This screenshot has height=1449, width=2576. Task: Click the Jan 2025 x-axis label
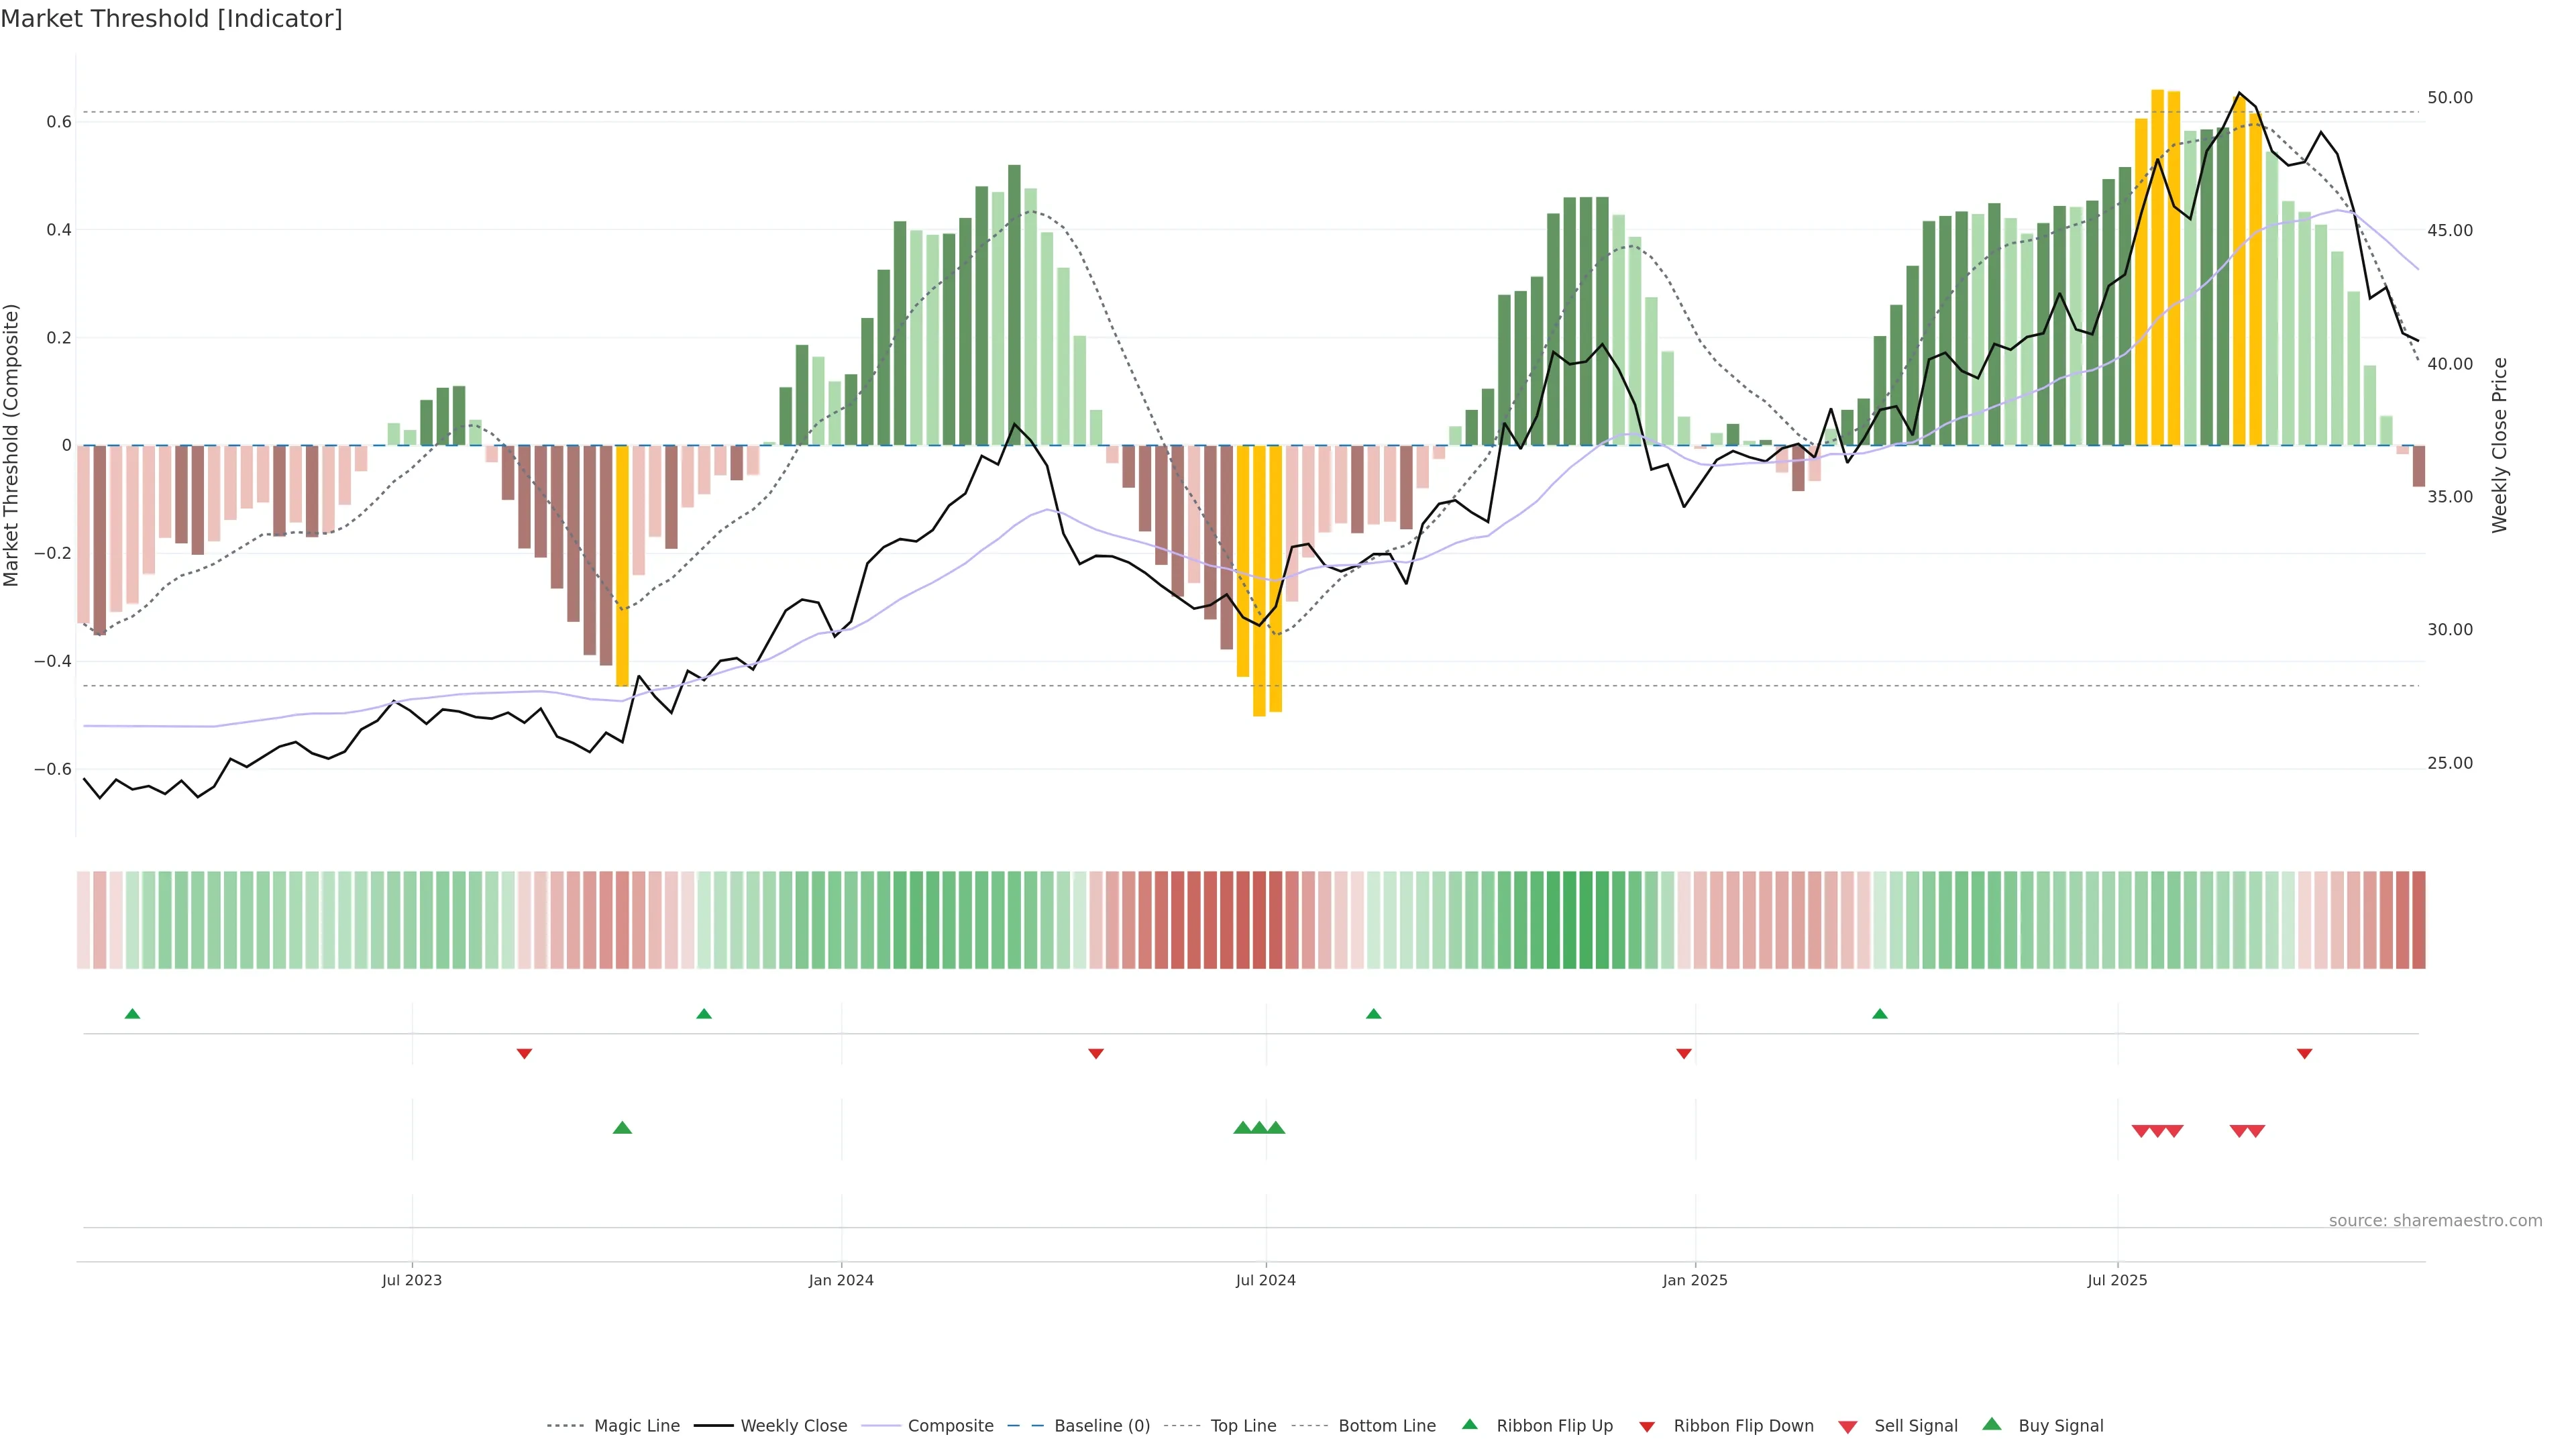pos(1694,1280)
